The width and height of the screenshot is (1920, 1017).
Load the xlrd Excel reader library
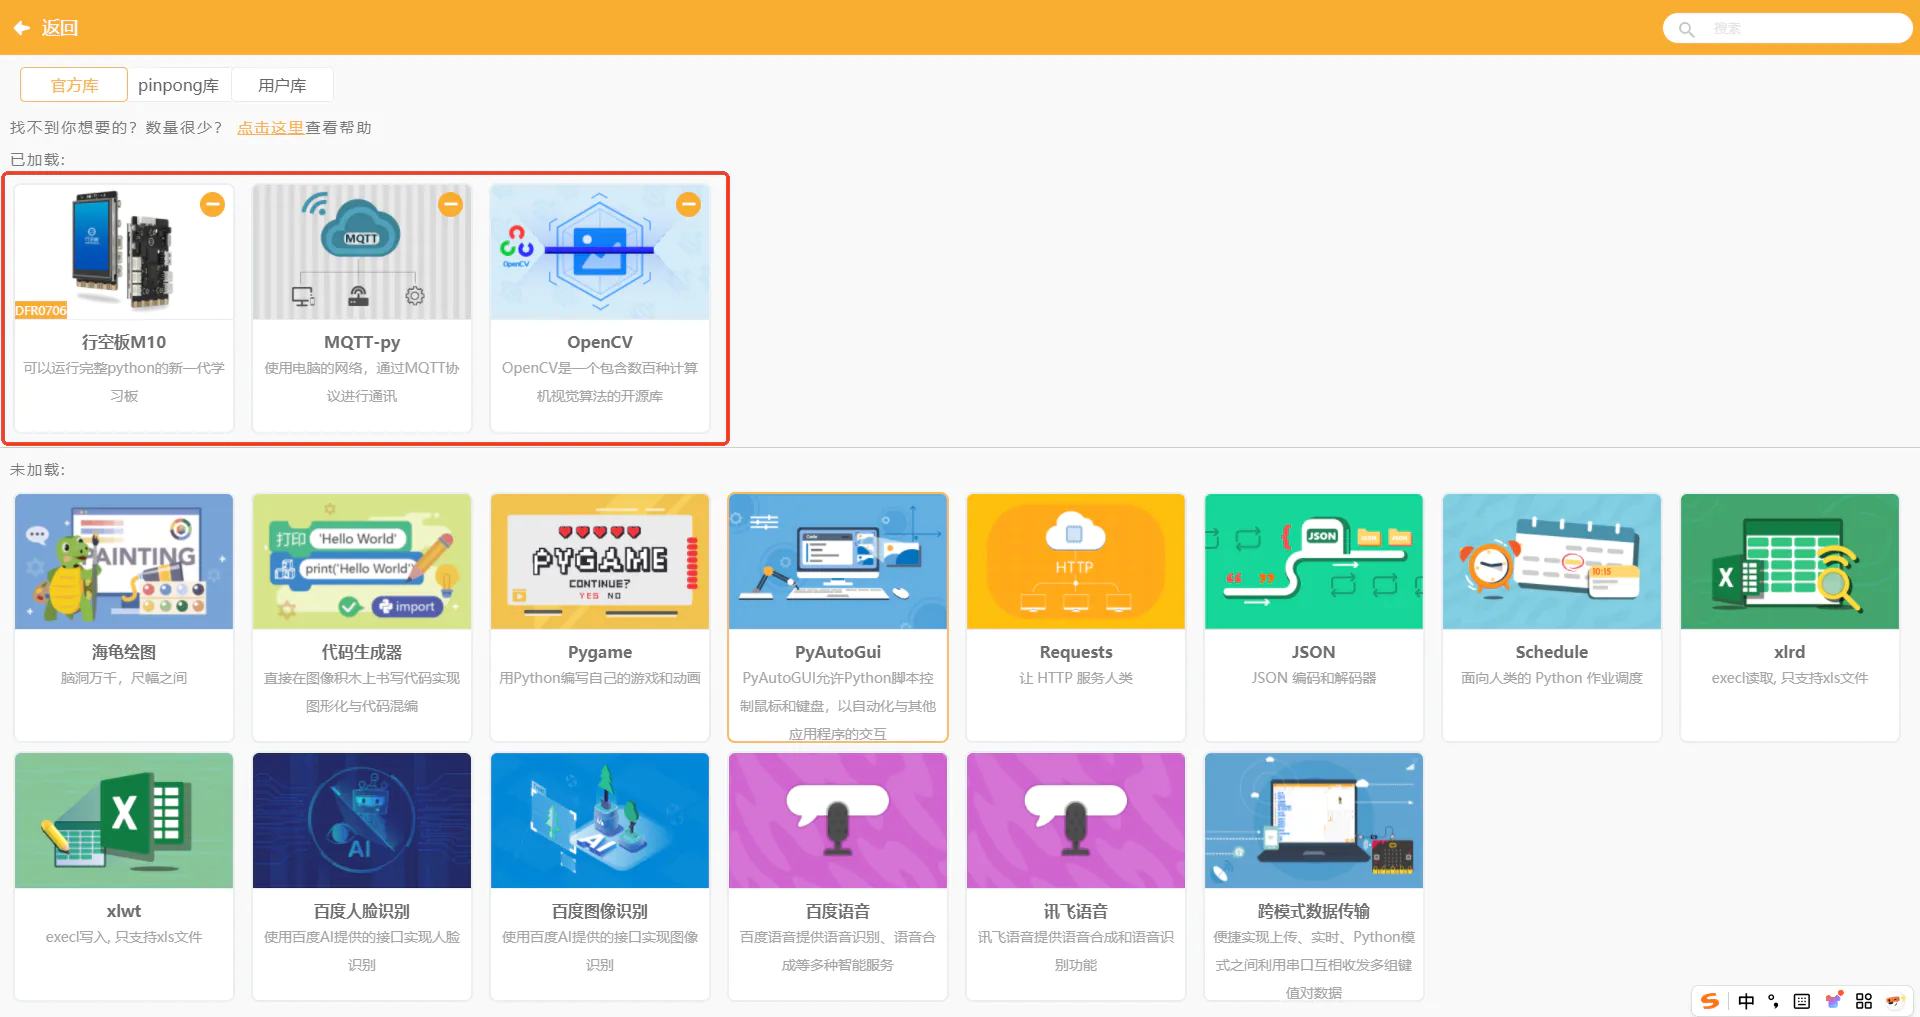click(1790, 617)
